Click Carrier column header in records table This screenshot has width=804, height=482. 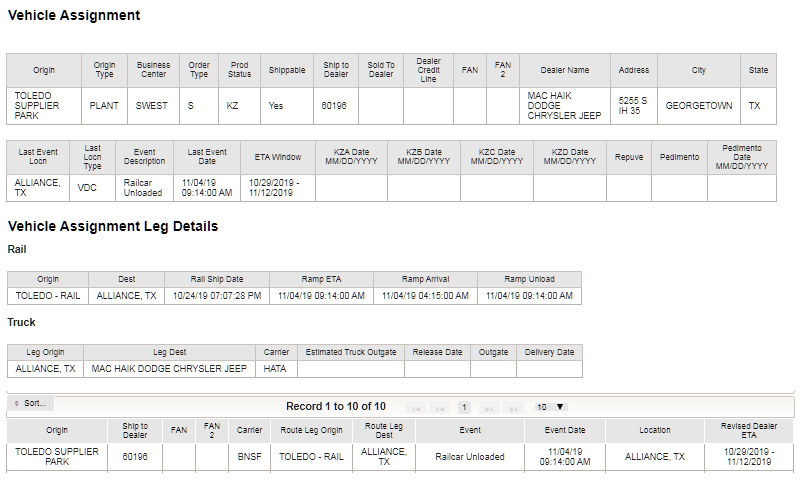point(249,431)
